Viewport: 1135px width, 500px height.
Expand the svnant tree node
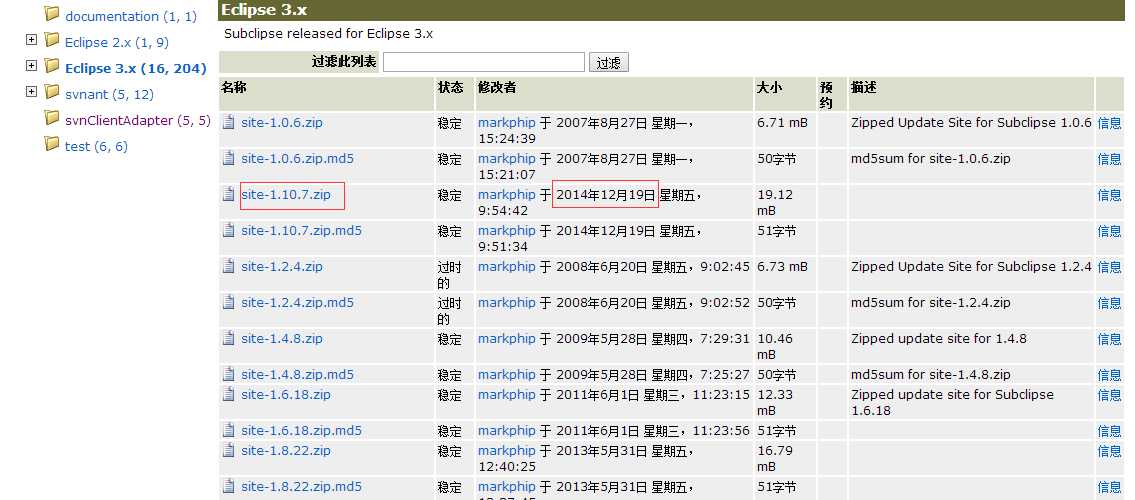tap(31, 92)
